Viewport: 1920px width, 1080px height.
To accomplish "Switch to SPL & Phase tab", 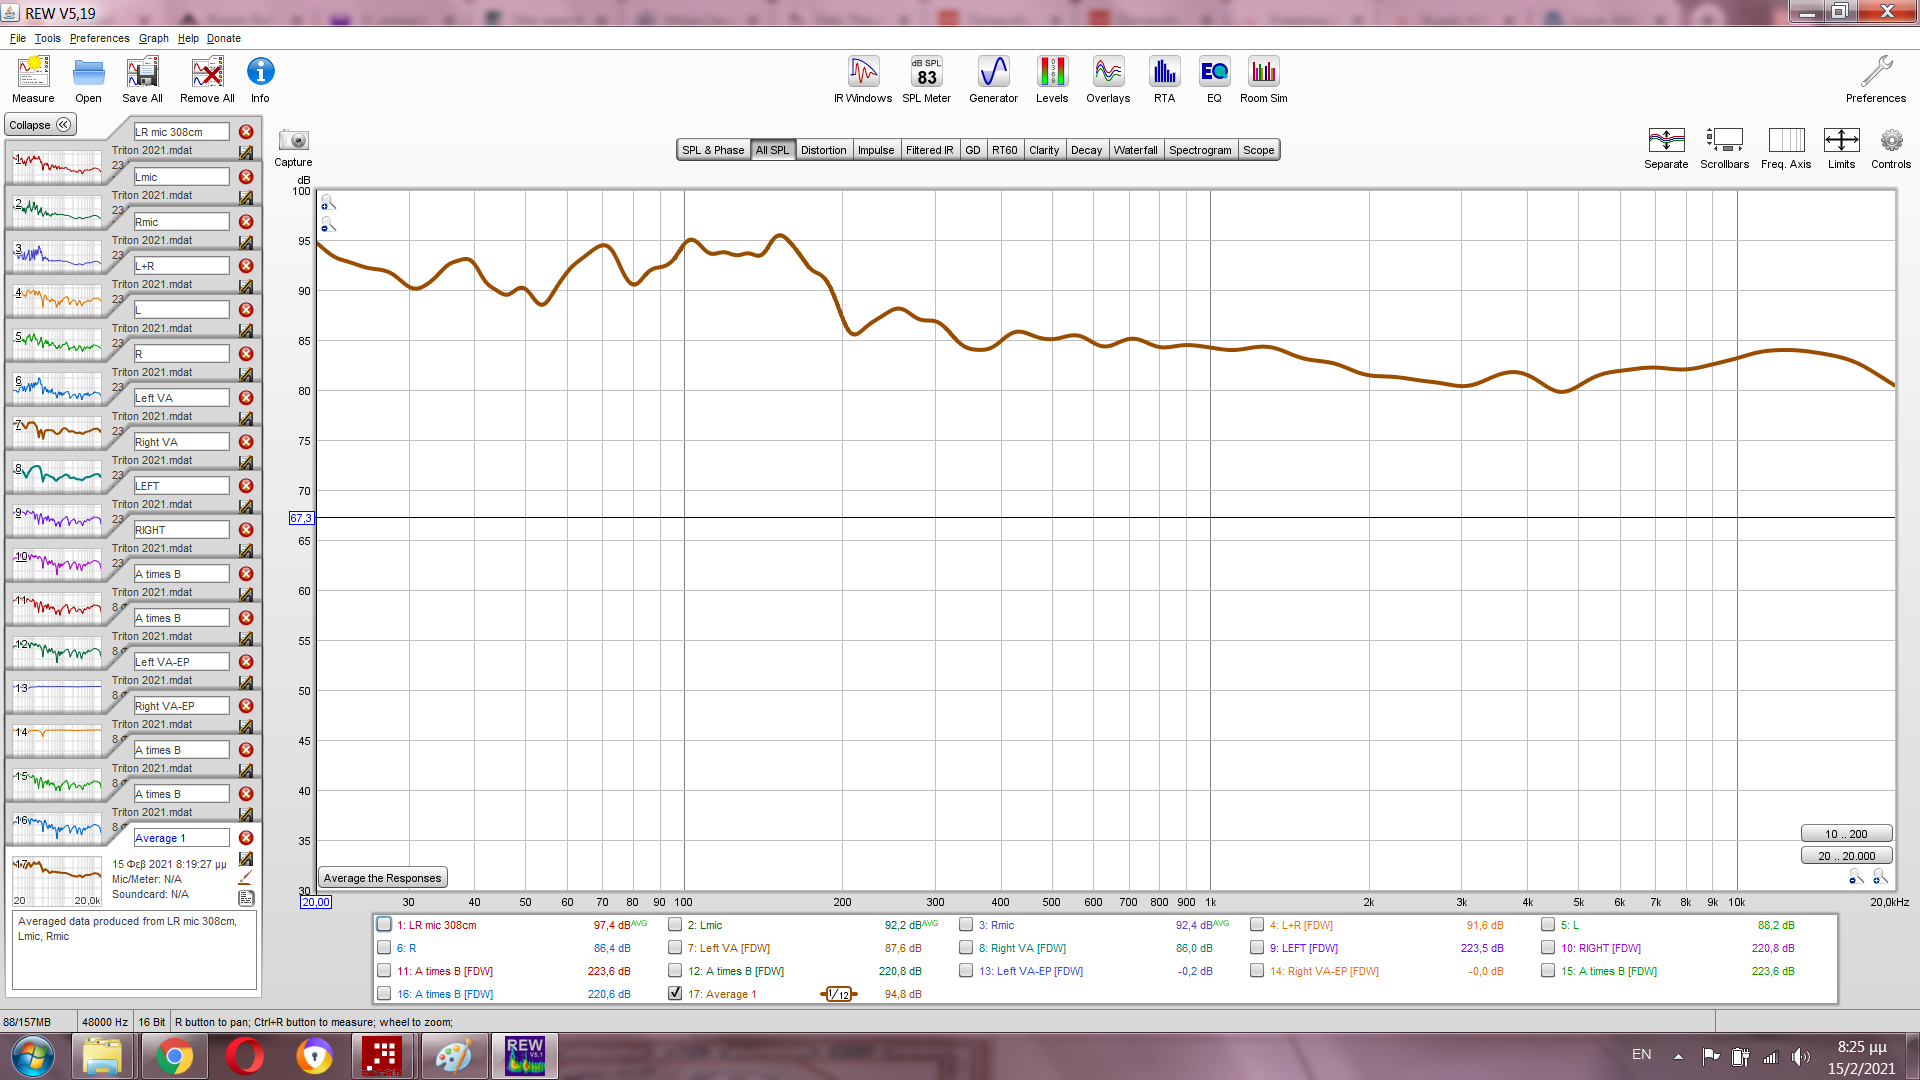I will (713, 150).
